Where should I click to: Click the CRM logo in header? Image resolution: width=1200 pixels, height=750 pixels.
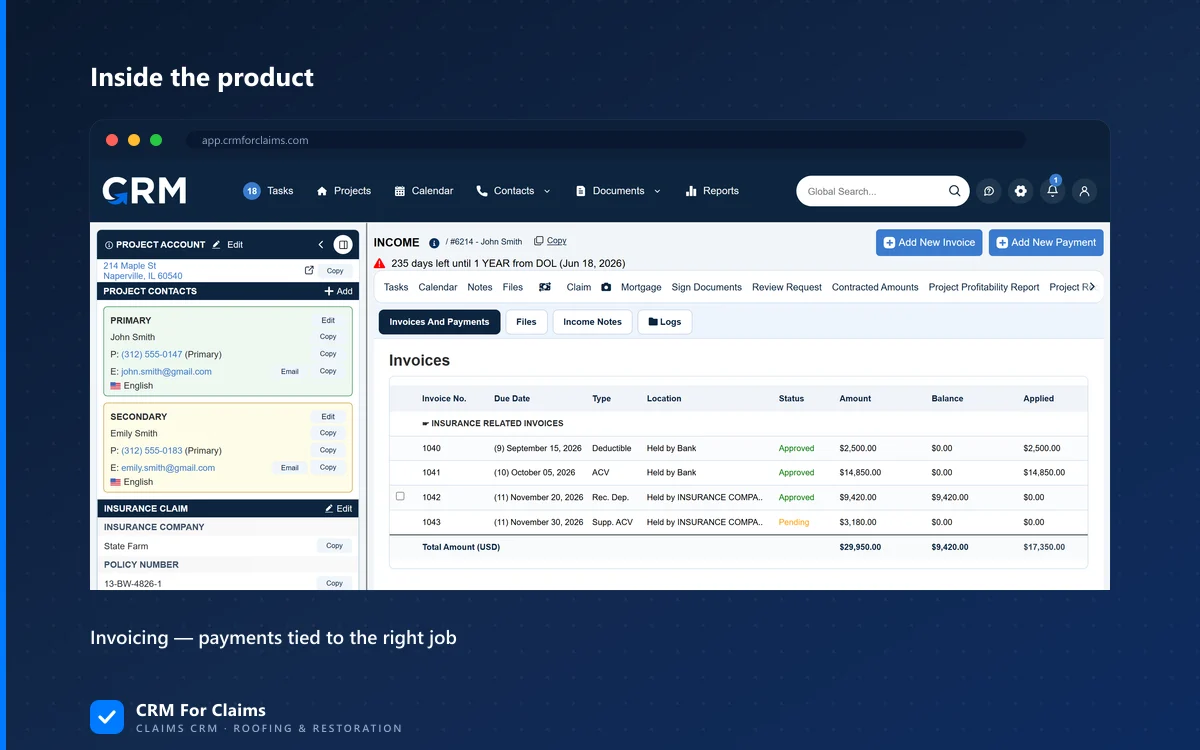(144, 190)
